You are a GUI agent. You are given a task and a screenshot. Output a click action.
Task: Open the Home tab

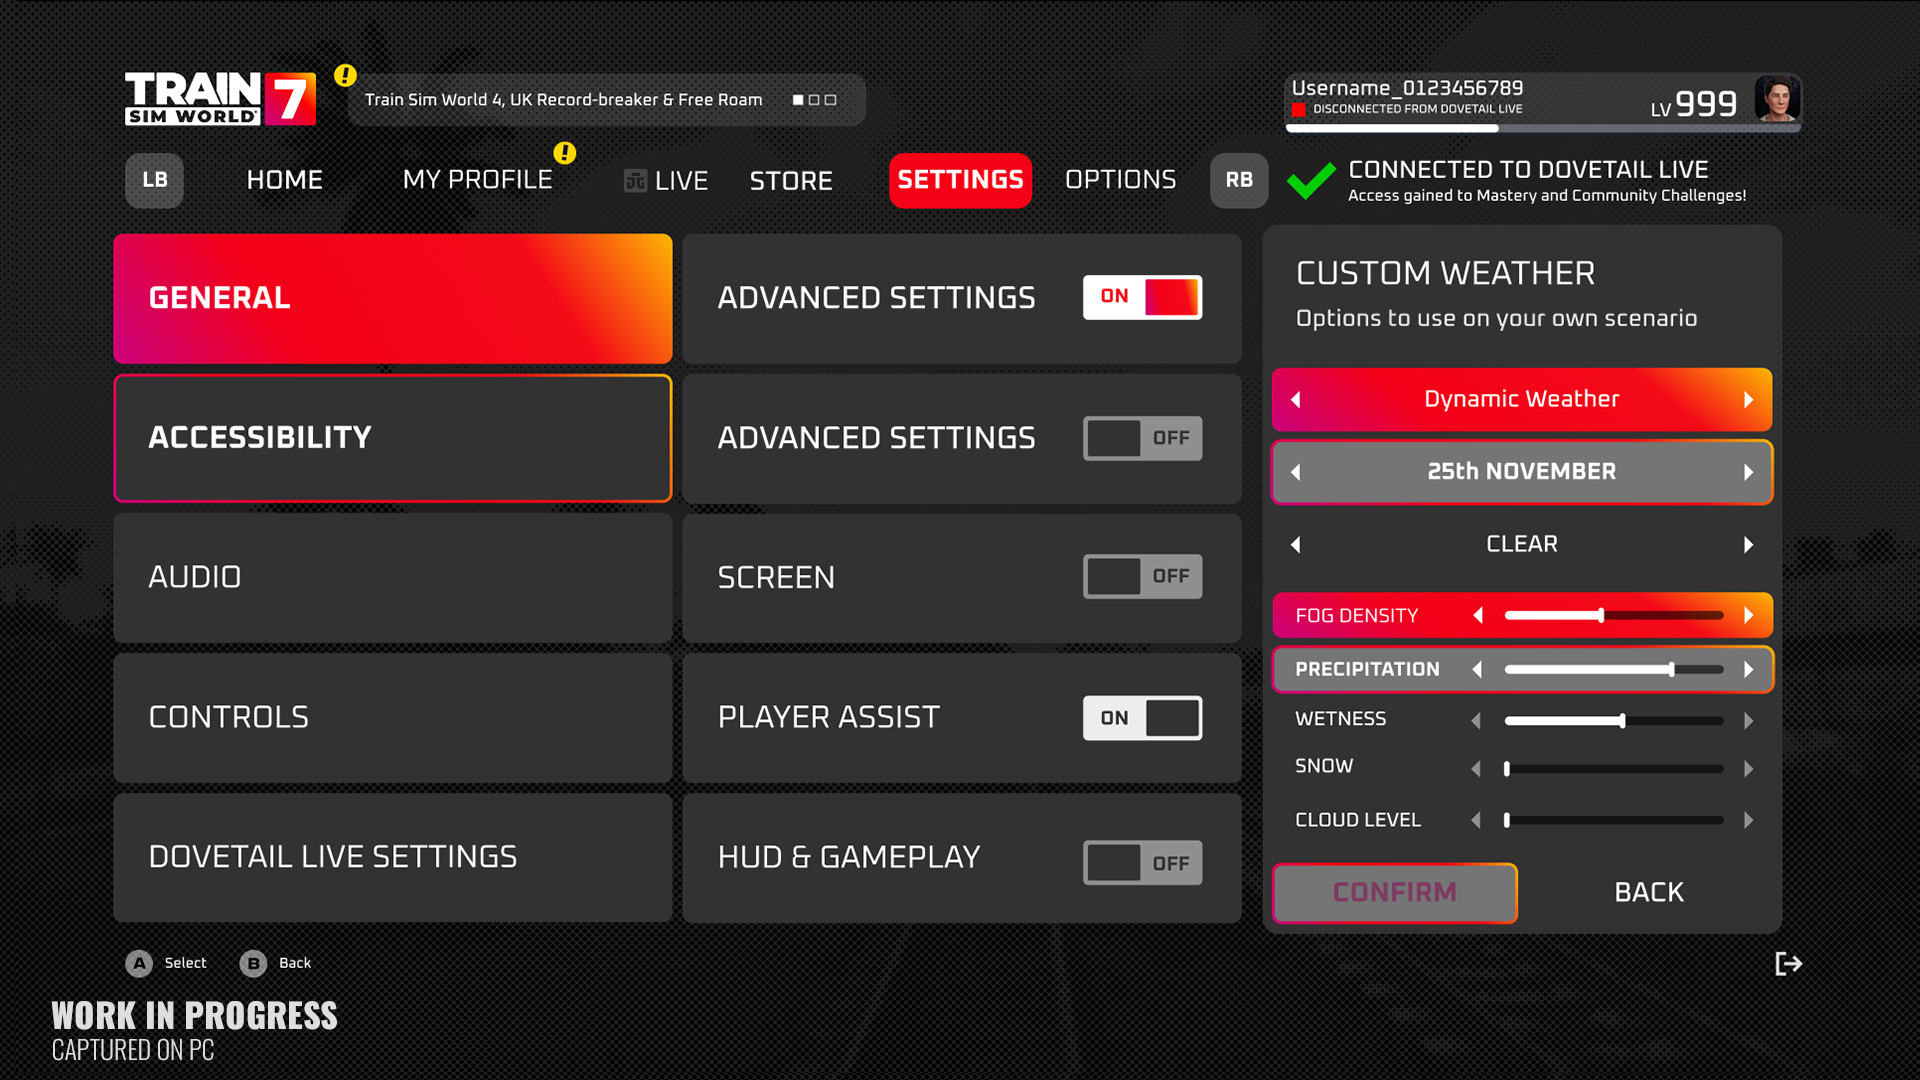(285, 180)
